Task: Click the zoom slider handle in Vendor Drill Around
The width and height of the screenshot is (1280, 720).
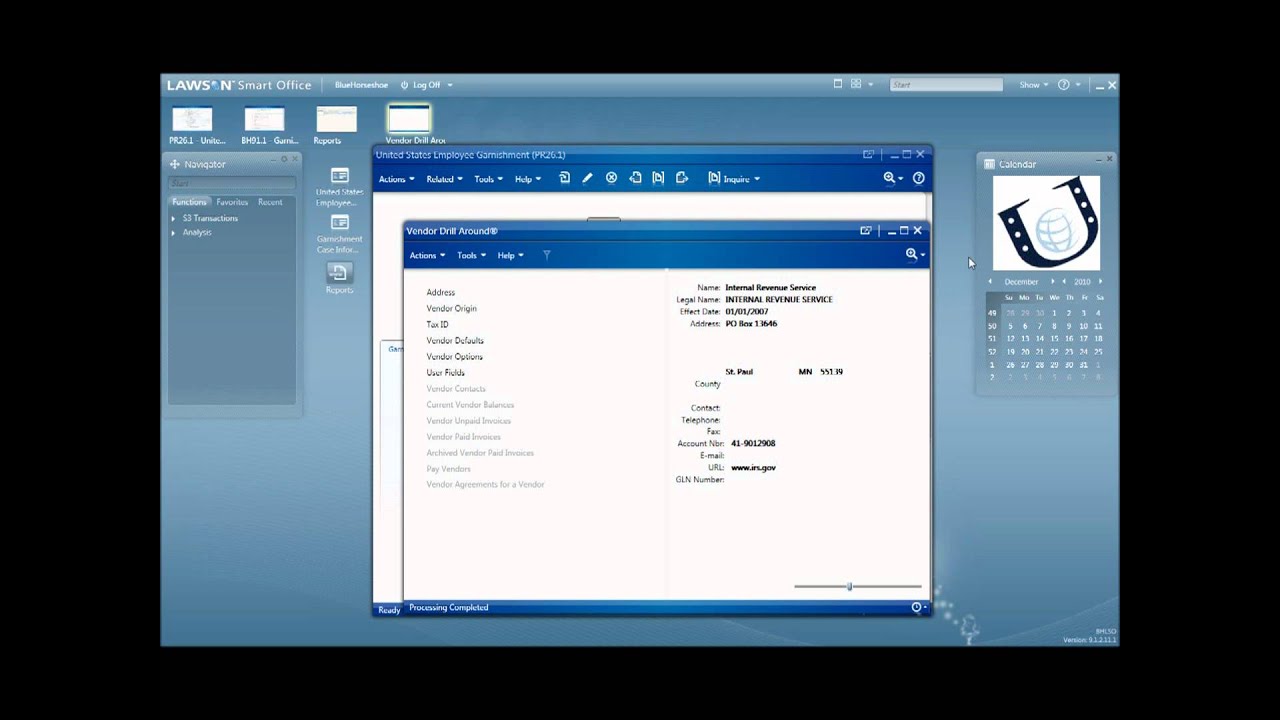Action: click(x=849, y=586)
